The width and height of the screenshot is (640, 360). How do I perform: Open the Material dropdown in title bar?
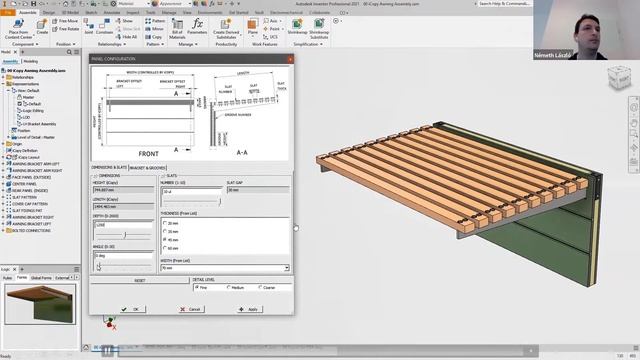[148, 4]
